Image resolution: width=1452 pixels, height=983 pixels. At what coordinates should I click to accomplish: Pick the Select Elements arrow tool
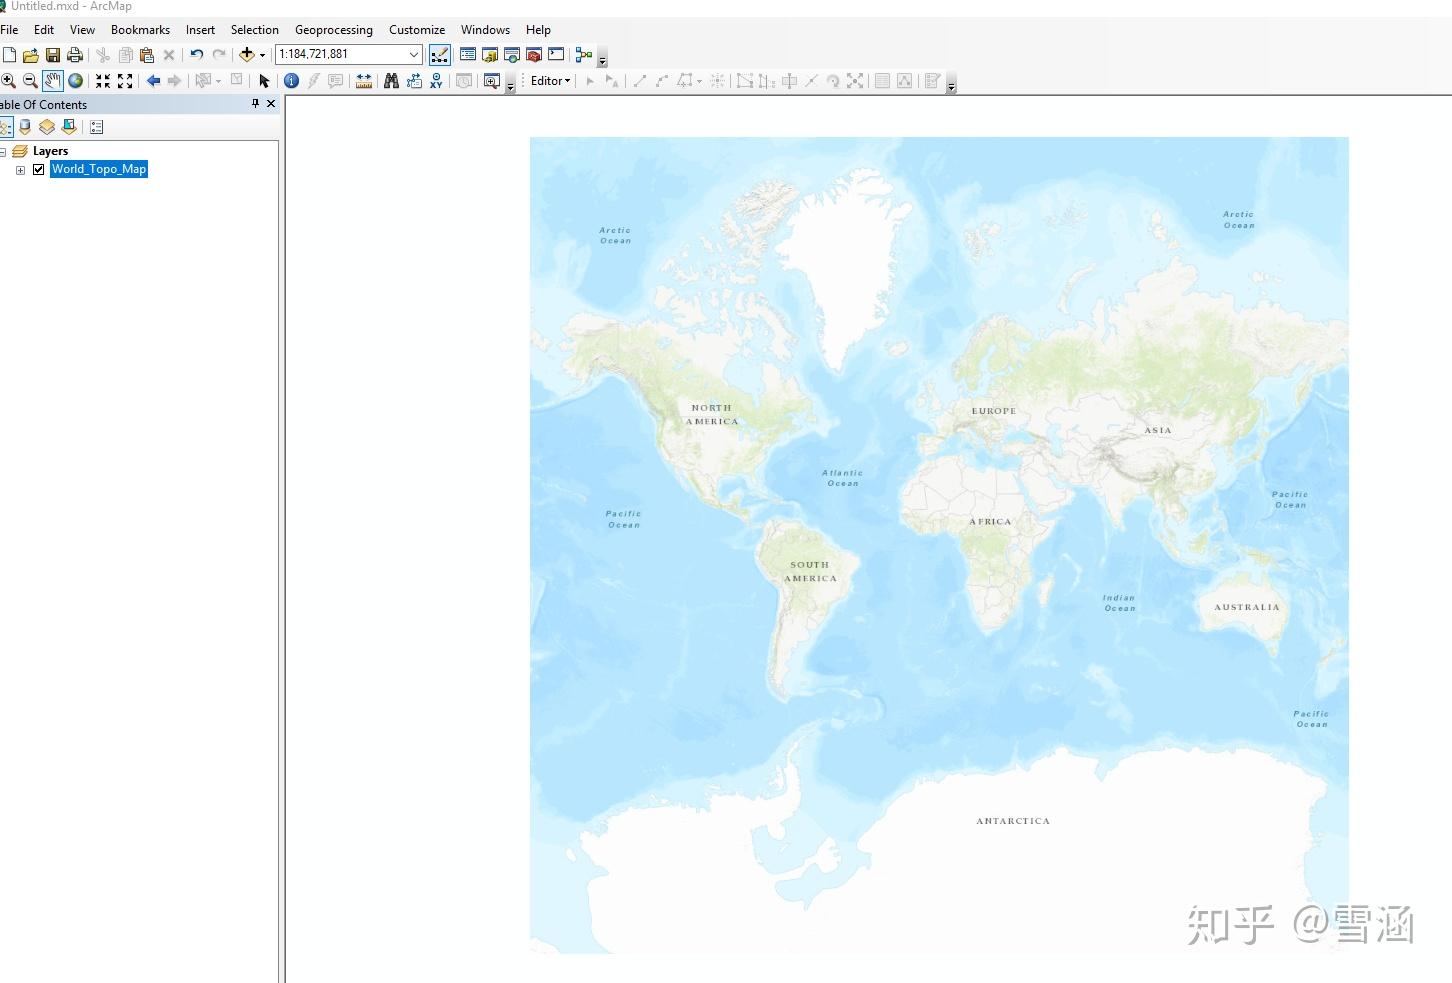[264, 81]
